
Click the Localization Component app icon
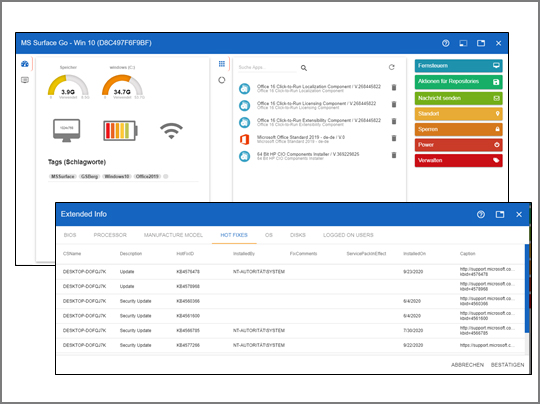click(245, 89)
